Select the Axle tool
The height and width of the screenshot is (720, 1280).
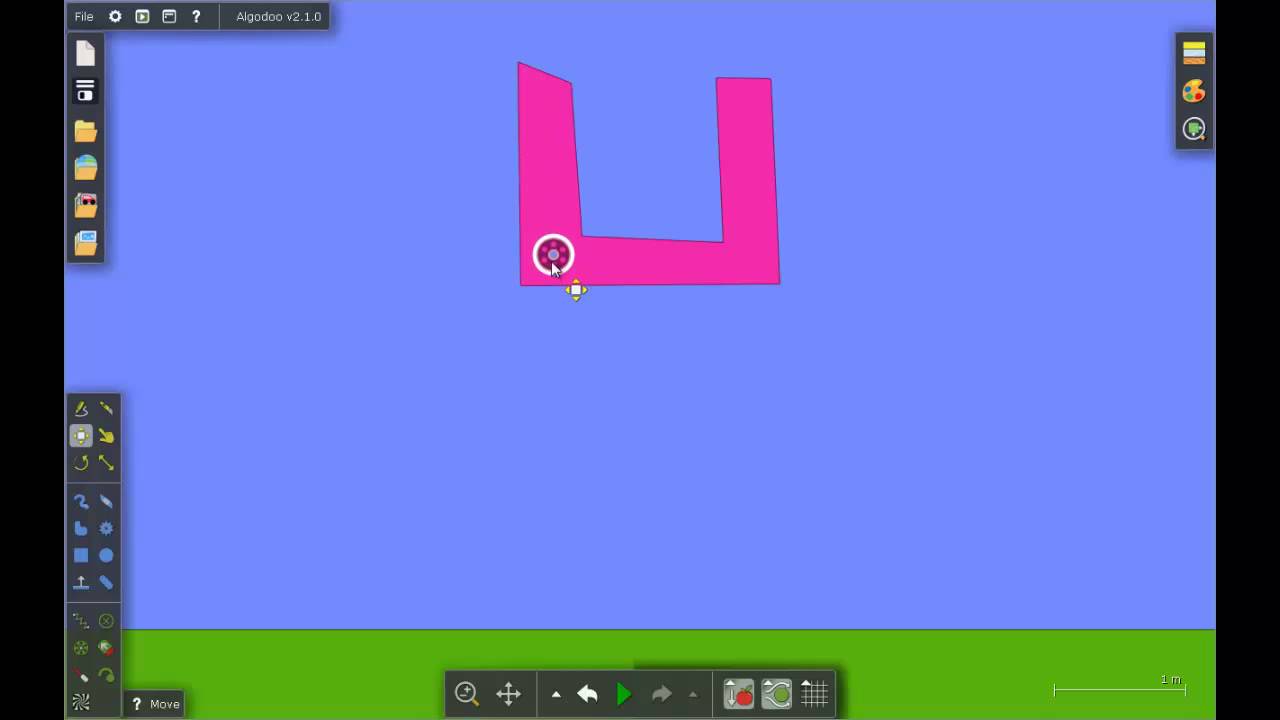(x=81, y=648)
